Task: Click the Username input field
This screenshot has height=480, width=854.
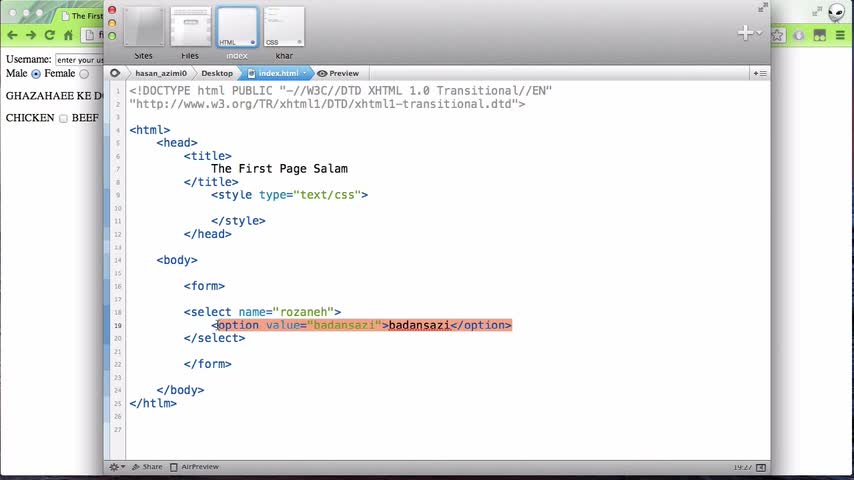Action: click(80, 59)
